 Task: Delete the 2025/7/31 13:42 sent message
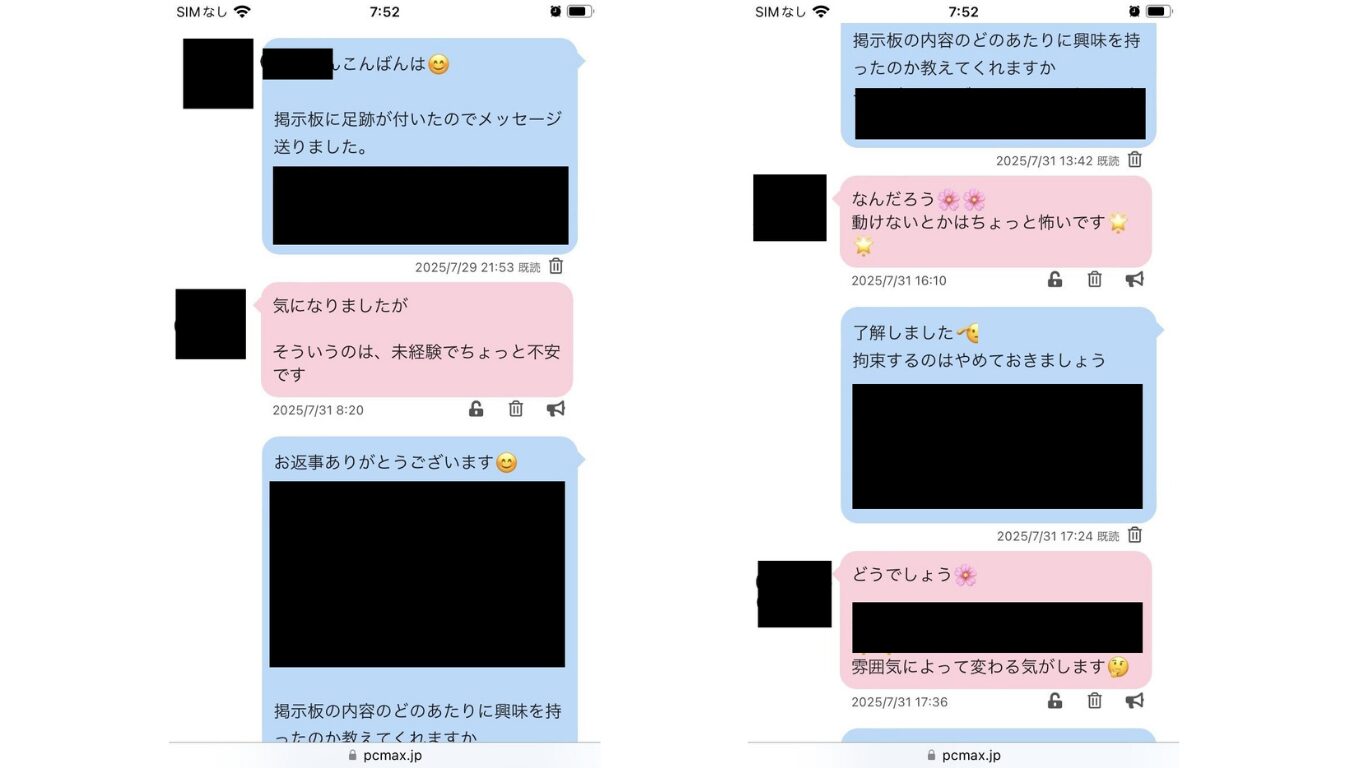click(1135, 159)
